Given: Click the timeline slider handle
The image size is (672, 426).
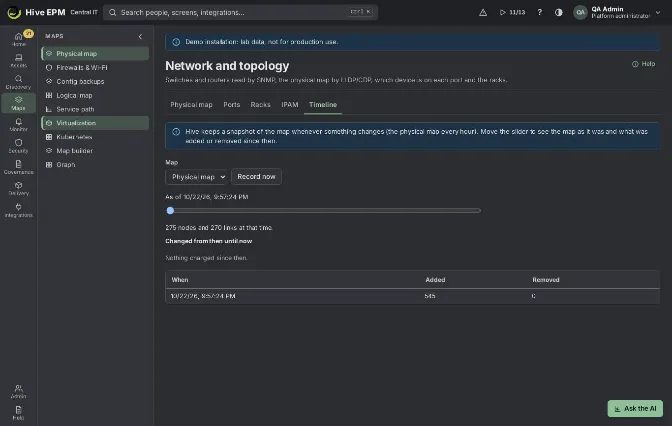Looking at the screenshot, I should (170, 210).
